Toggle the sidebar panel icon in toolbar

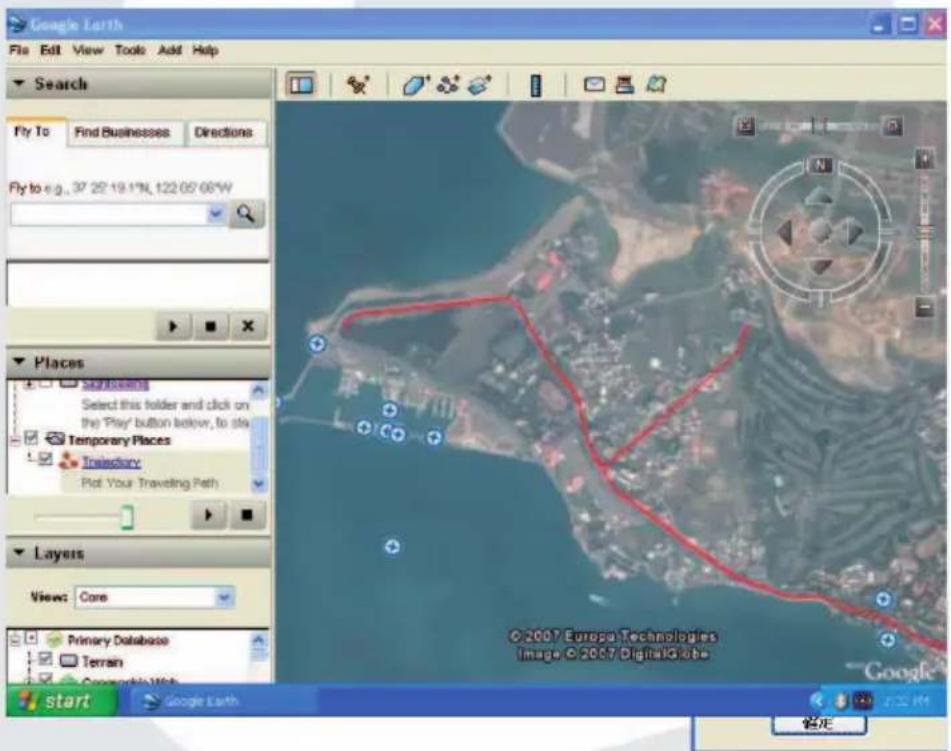point(301,84)
